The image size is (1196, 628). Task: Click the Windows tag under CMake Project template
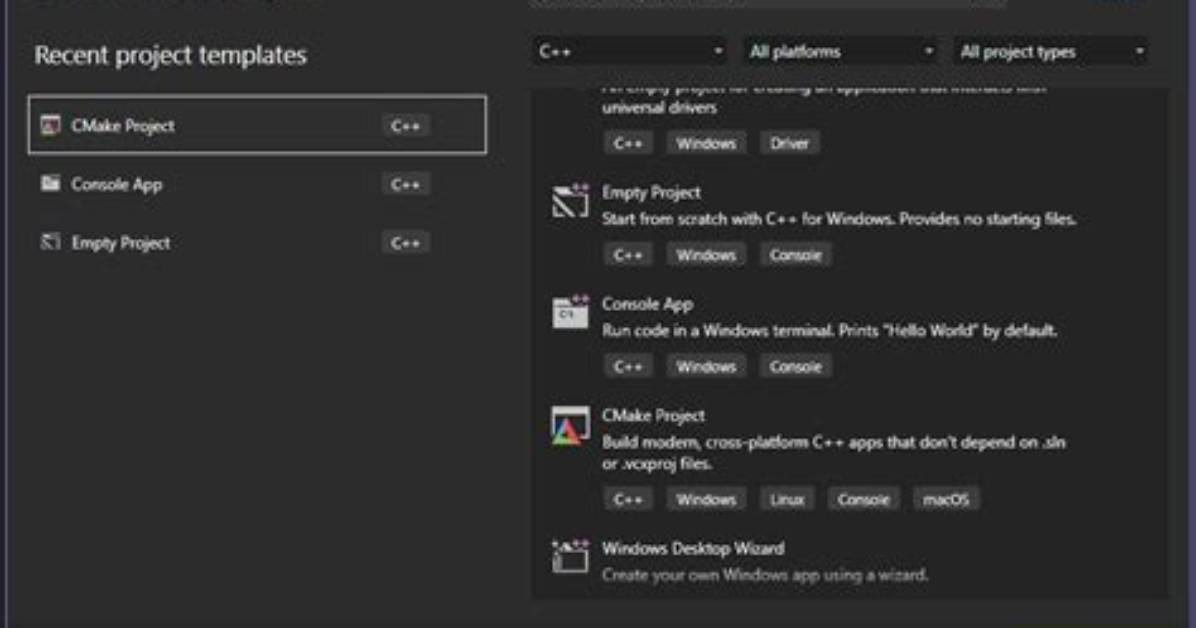tap(706, 499)
